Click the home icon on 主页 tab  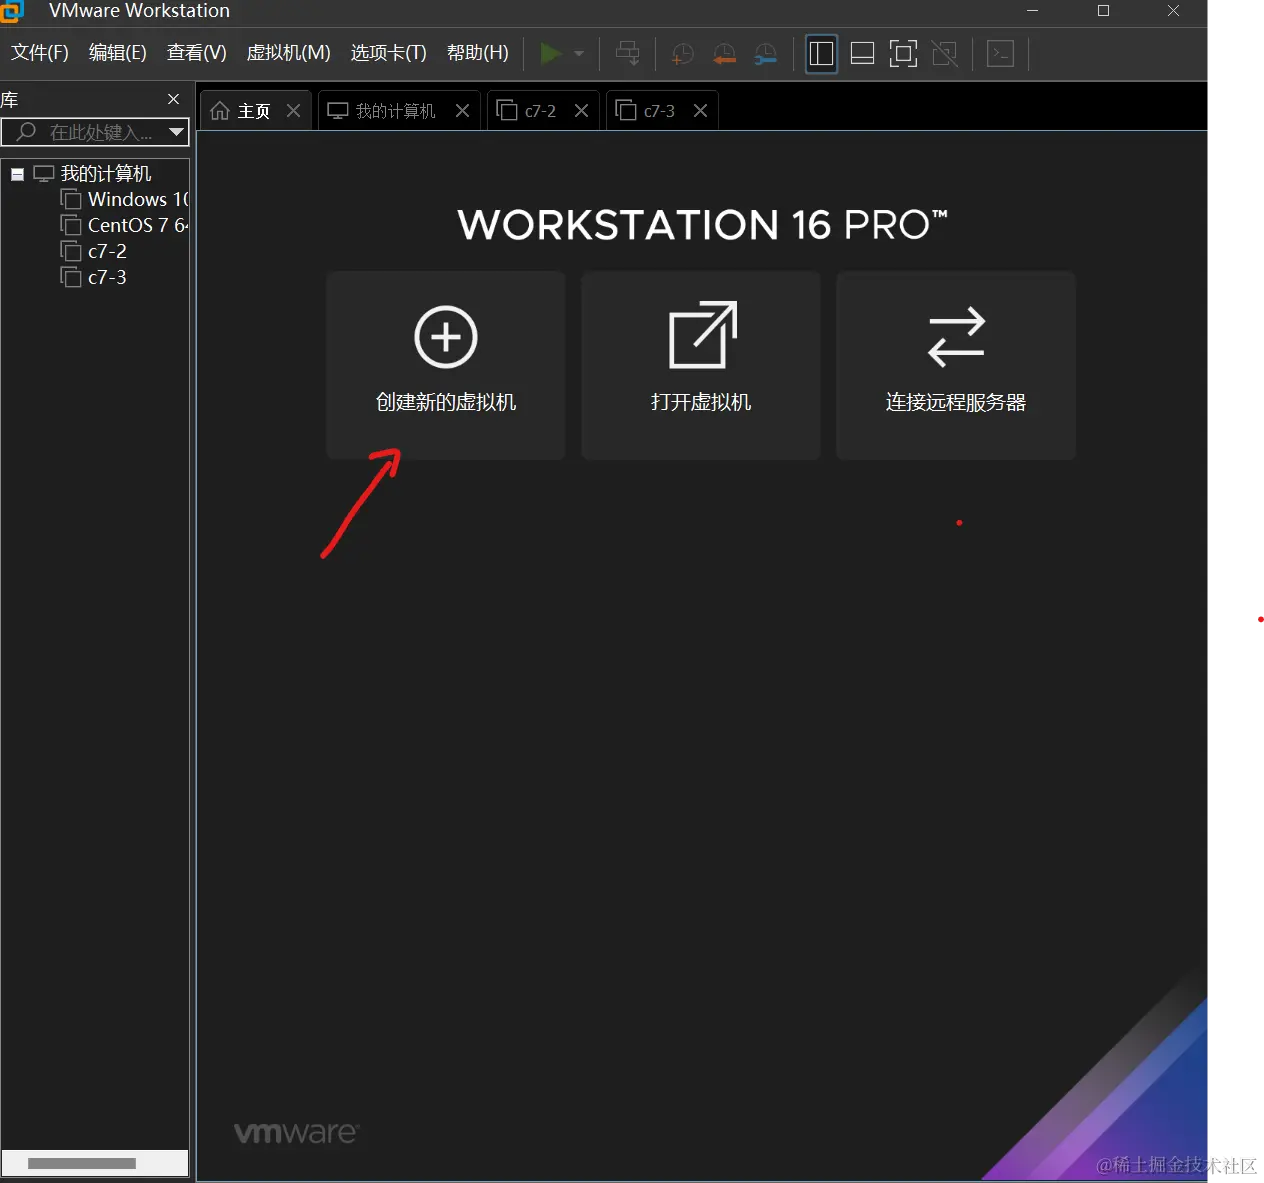pos(220,110)
